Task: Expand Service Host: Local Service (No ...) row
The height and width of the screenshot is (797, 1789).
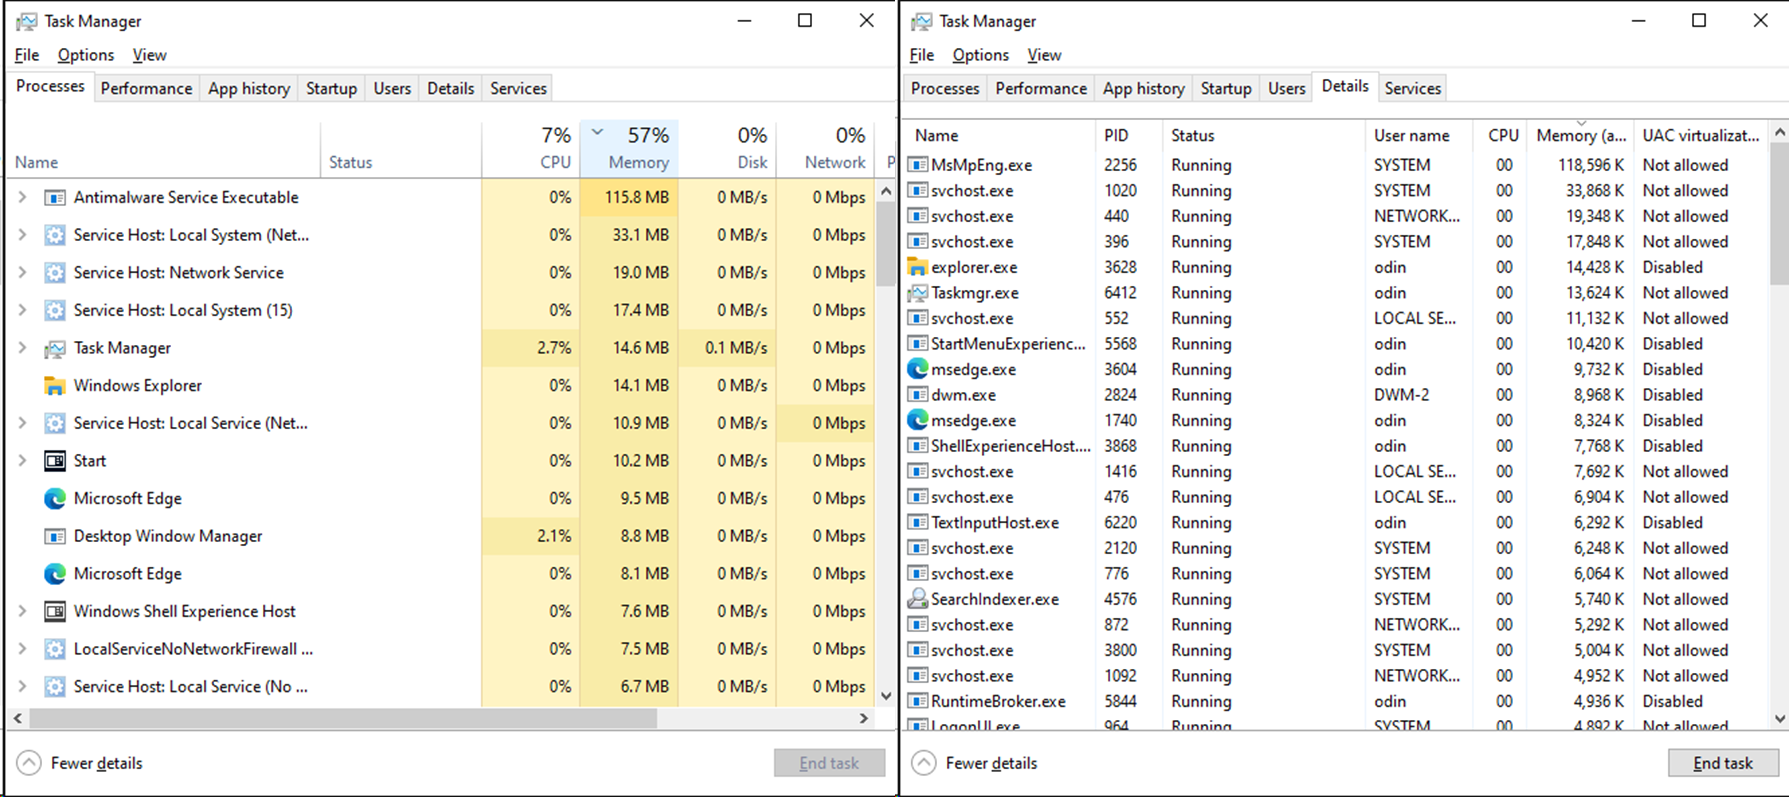Action: 22,687
